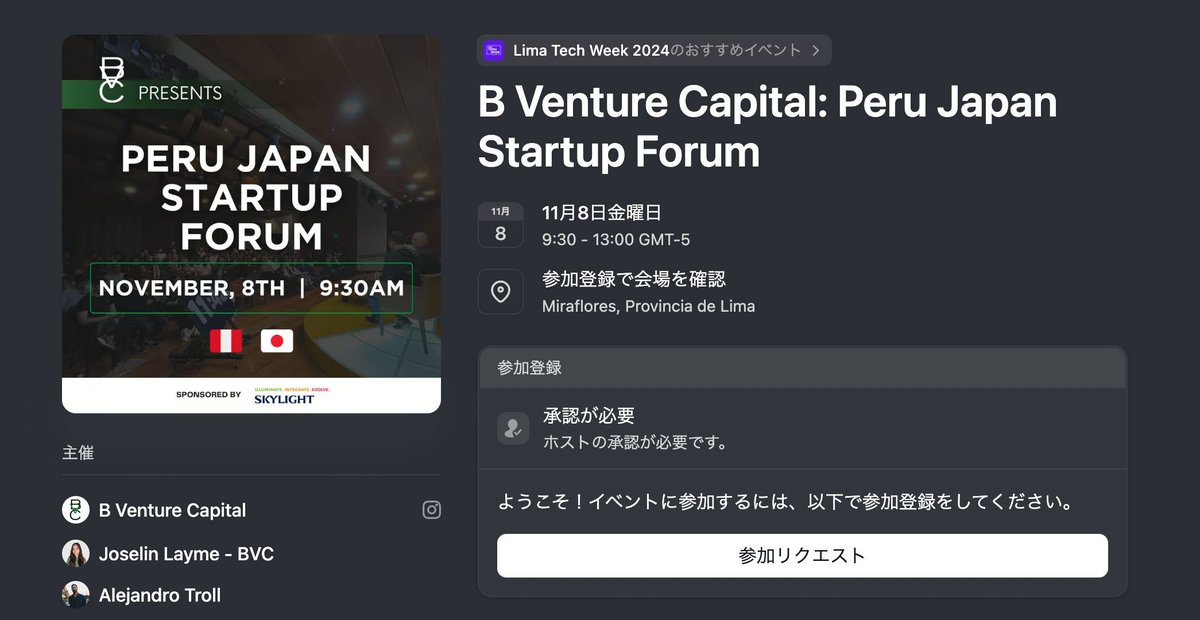
Task: Click Joselin Layme's profile avatar
Action: point(76,554)
